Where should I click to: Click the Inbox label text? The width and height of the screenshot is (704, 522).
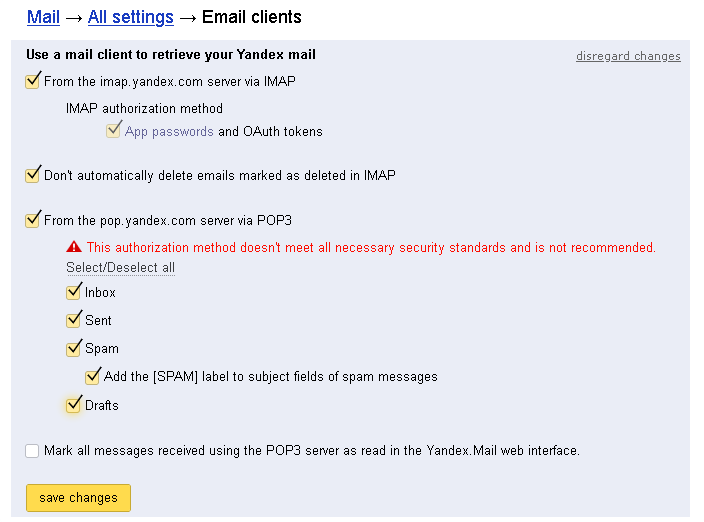100,293
